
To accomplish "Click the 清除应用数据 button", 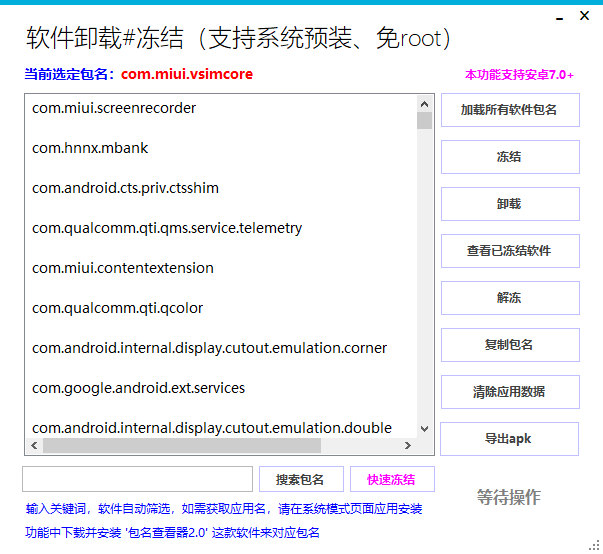I will point(510,392).
